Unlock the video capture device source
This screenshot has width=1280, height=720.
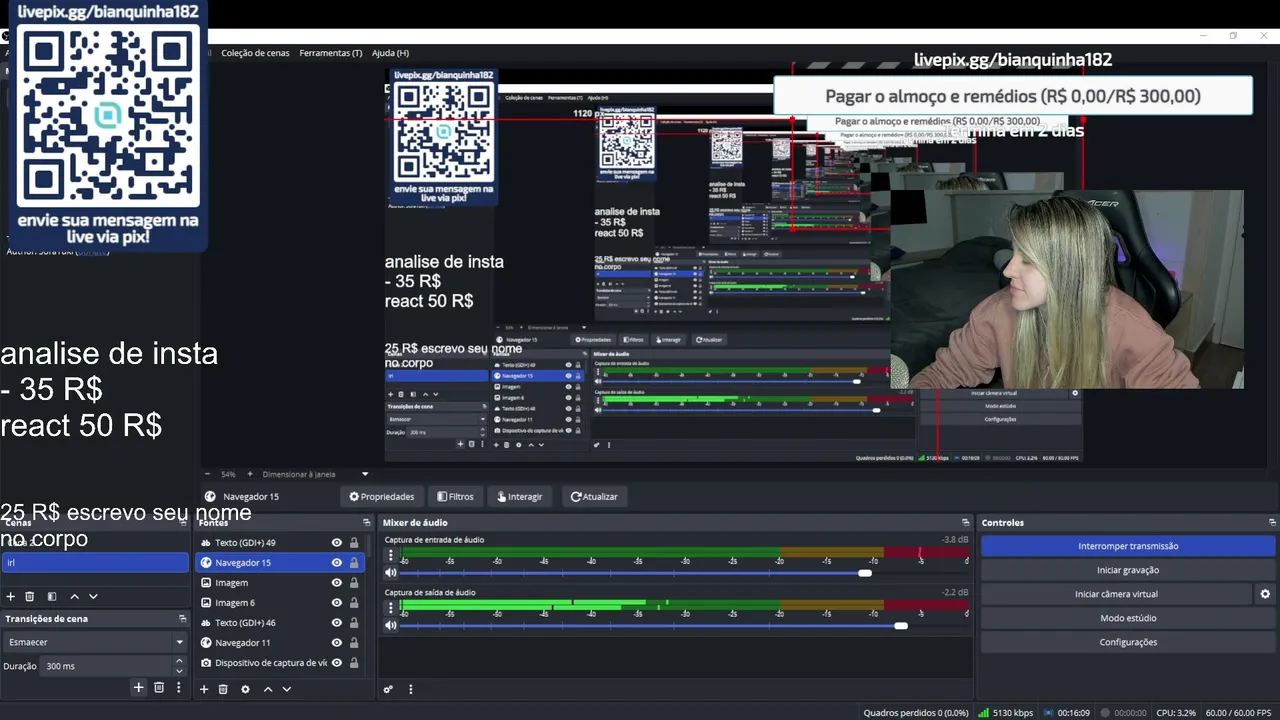pyautogui.click(x=354, y=663)
